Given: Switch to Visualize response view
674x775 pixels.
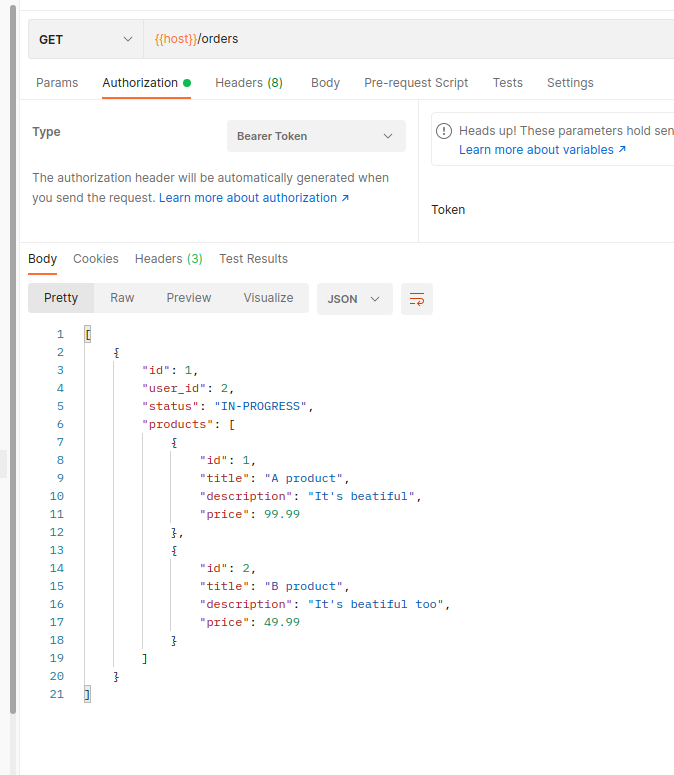Looking at the screenshot, I should (x=268, y=298).
